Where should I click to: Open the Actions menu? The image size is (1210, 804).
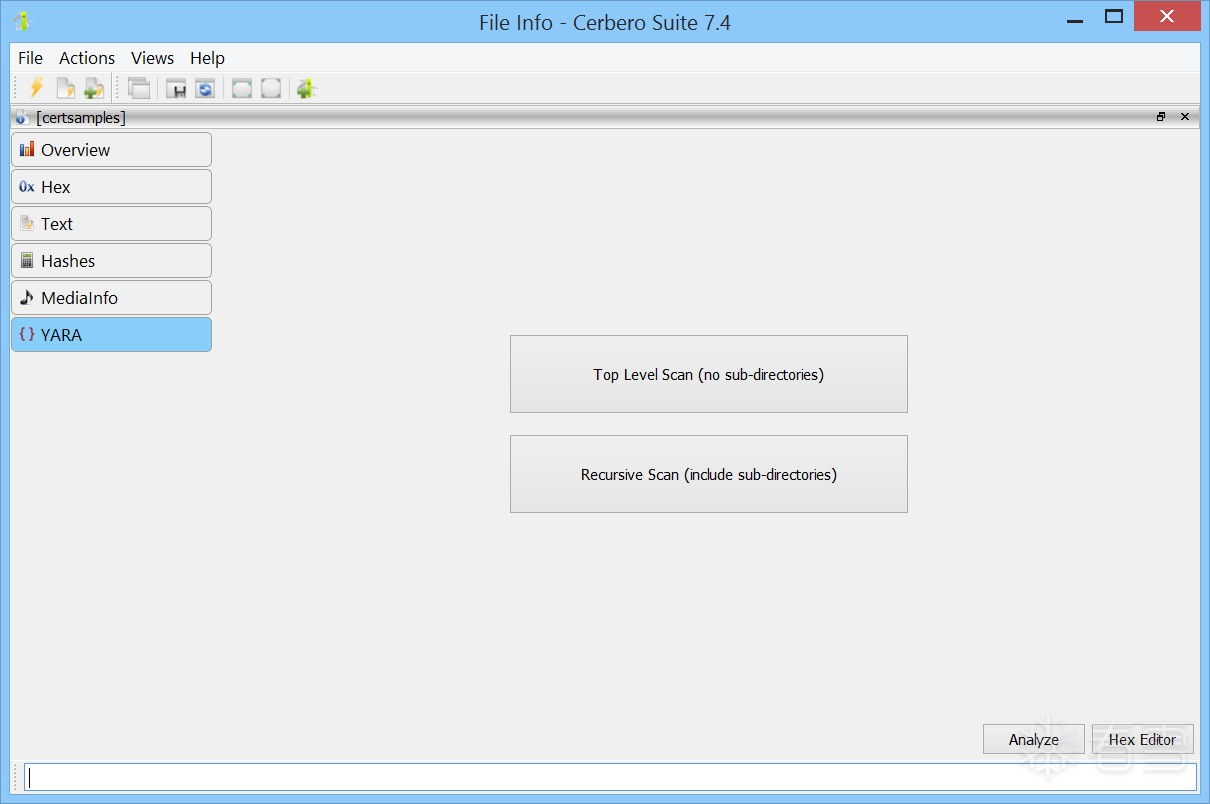pos(87,58)
